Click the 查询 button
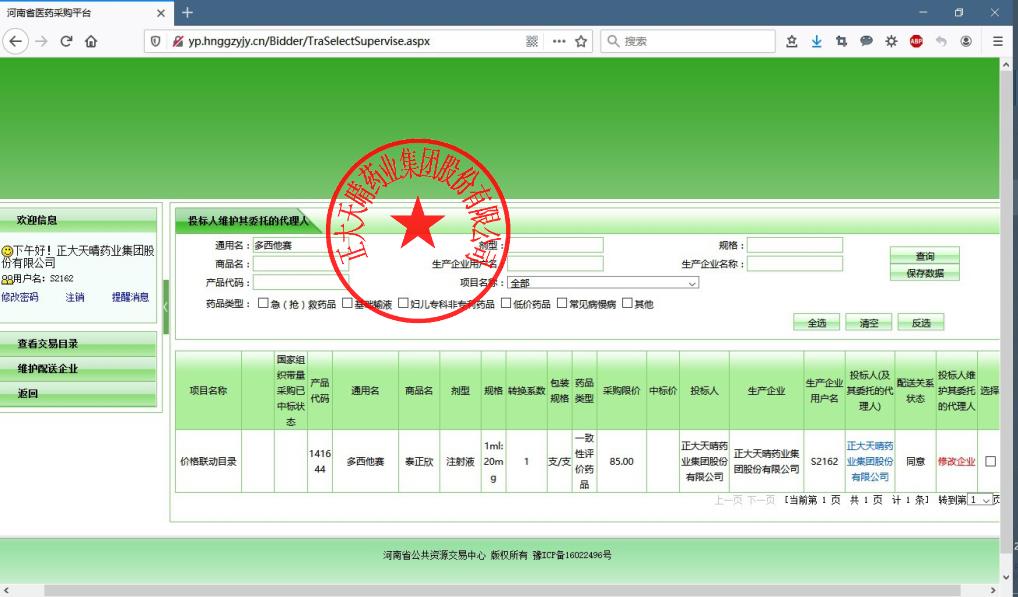1018x597 pixels. (925, 256)
